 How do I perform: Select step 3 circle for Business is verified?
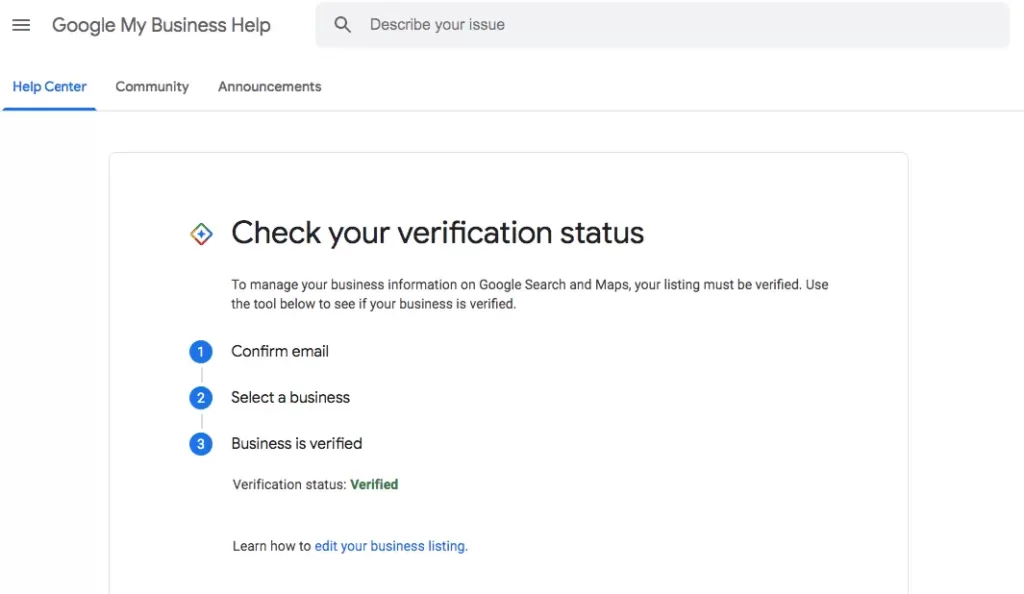point(200,445)
